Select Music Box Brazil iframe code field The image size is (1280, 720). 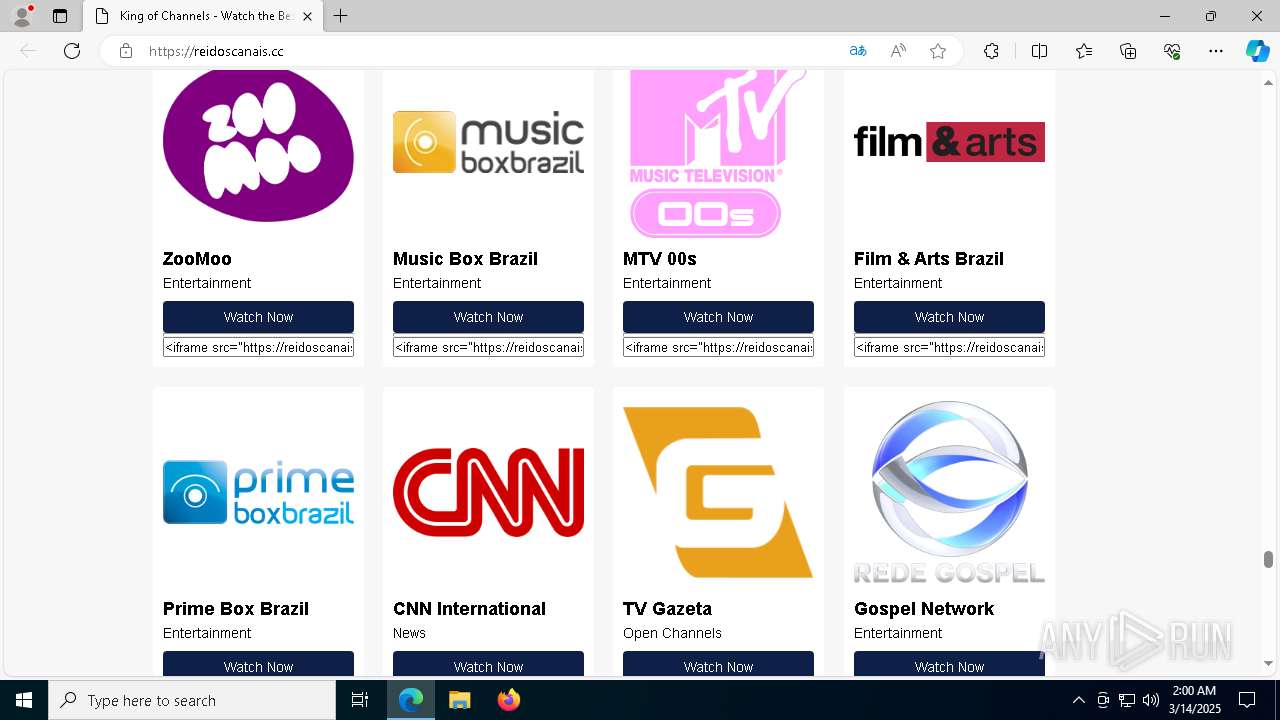coord(488,347)
